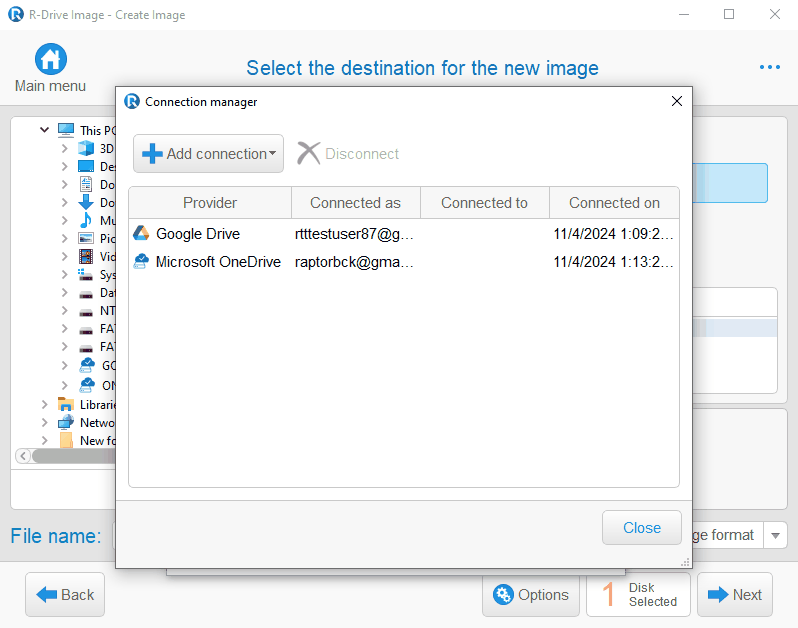
Task: Expand the Libraries tree node
Action: coord(45,405)
